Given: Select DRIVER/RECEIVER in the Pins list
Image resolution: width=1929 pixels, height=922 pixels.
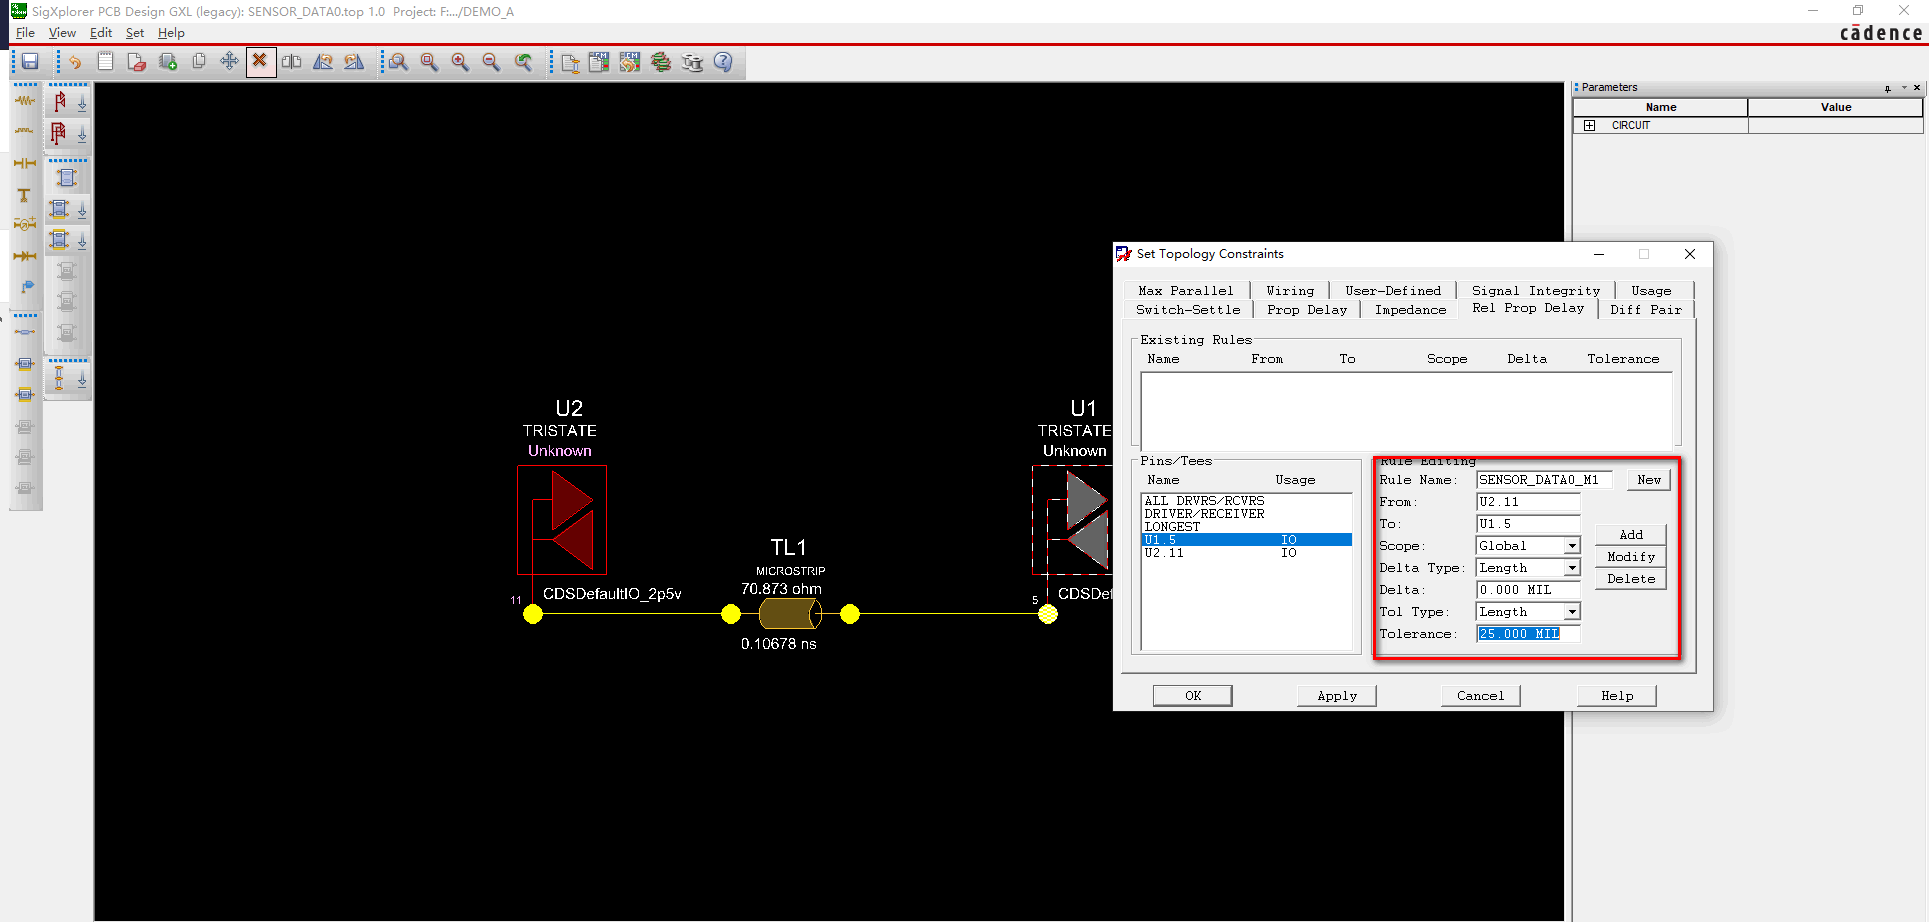Looking at the screenshot, I should coord(1246,514).
